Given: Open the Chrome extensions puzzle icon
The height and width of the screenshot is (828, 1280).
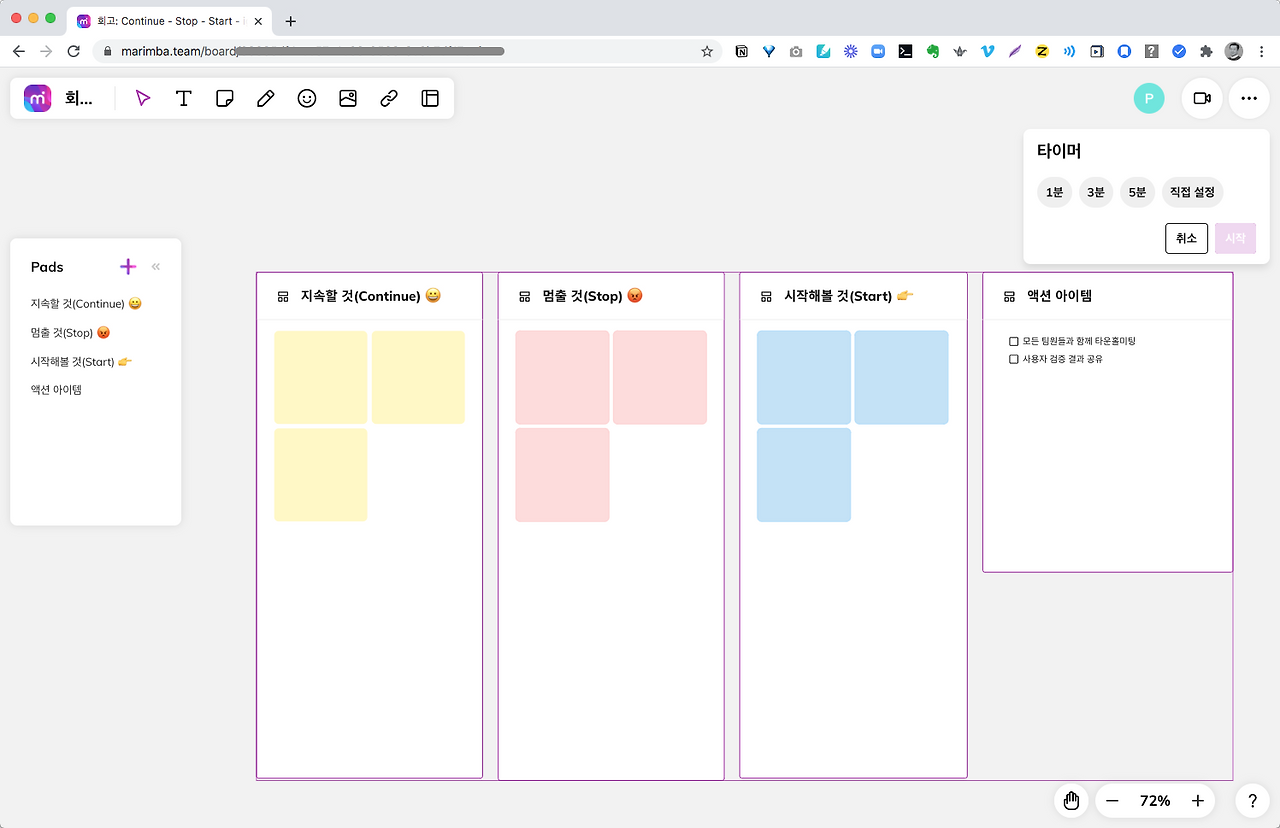Looking at the screenshot, I should click(x=1206, y=51).
